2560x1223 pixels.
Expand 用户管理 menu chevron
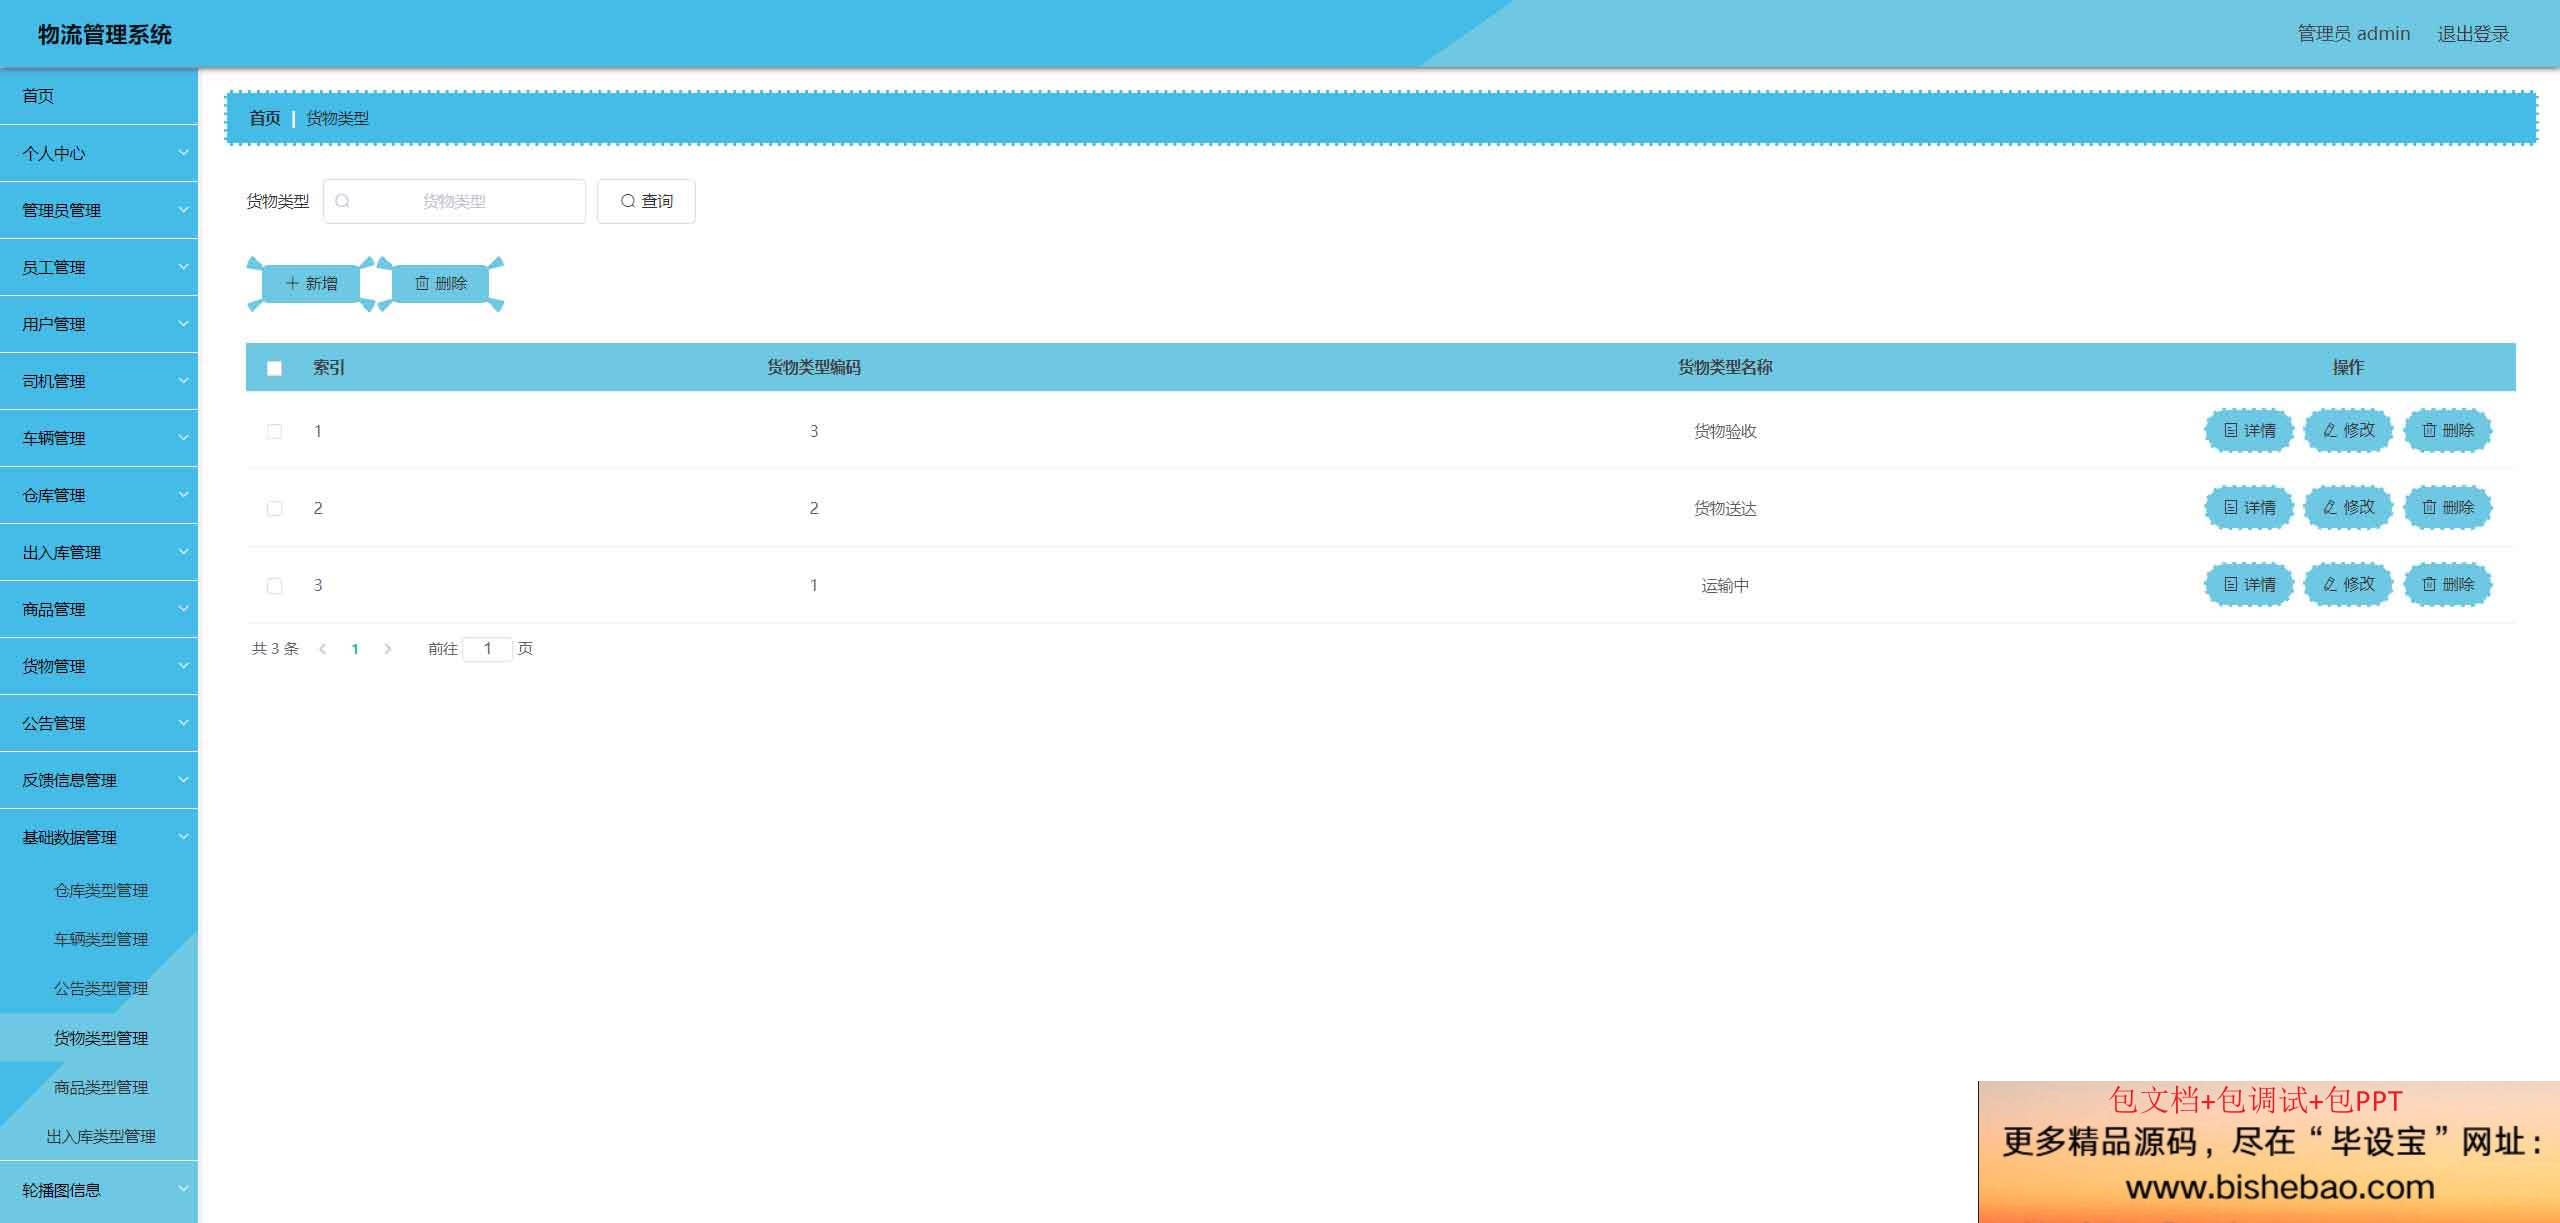point(183,324)
